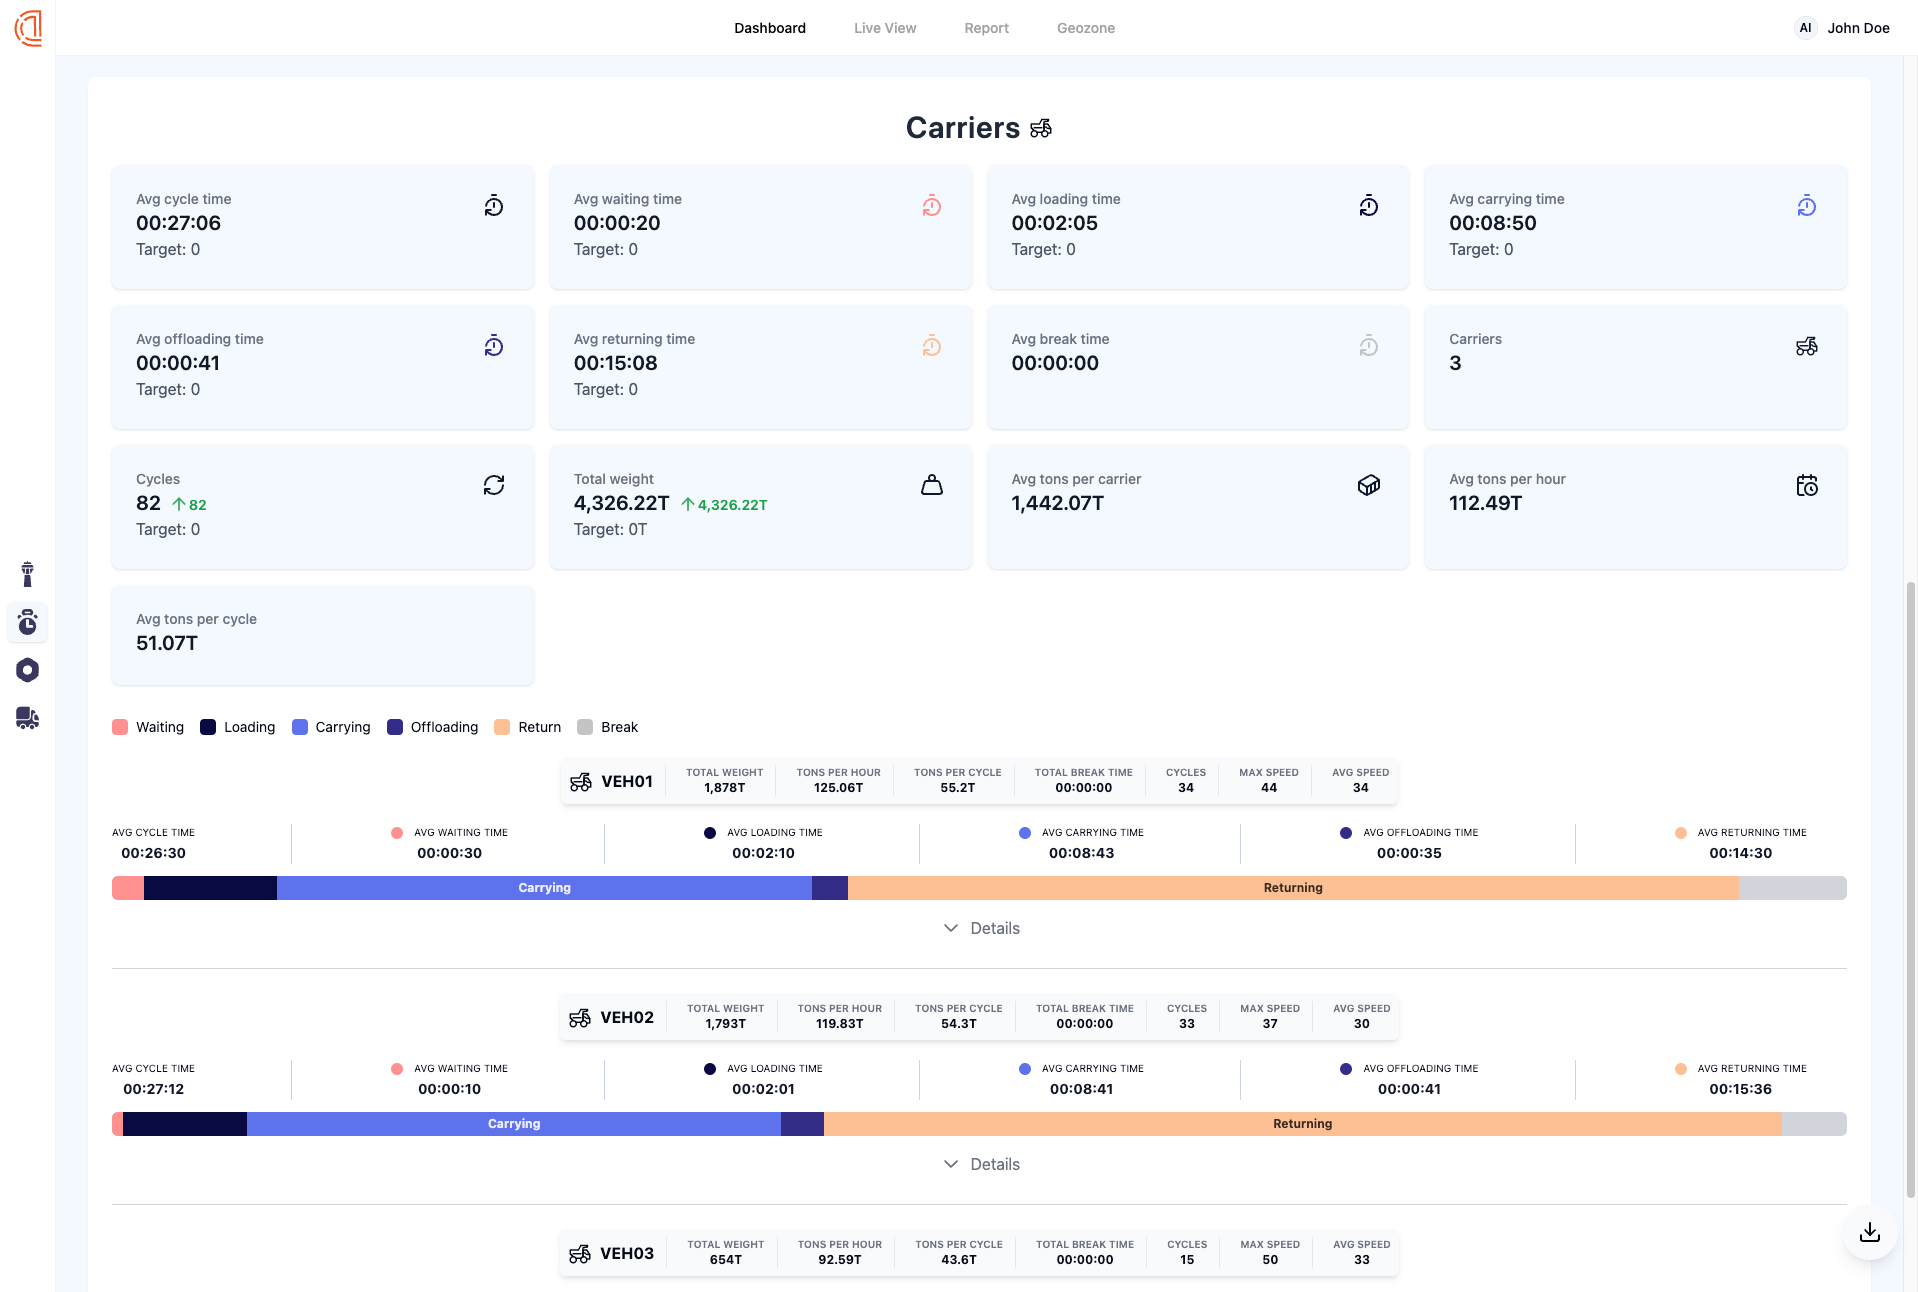1918x1292 pixels.
Task: Click the VEH03 vehicle header
Action: (611, 1254)
